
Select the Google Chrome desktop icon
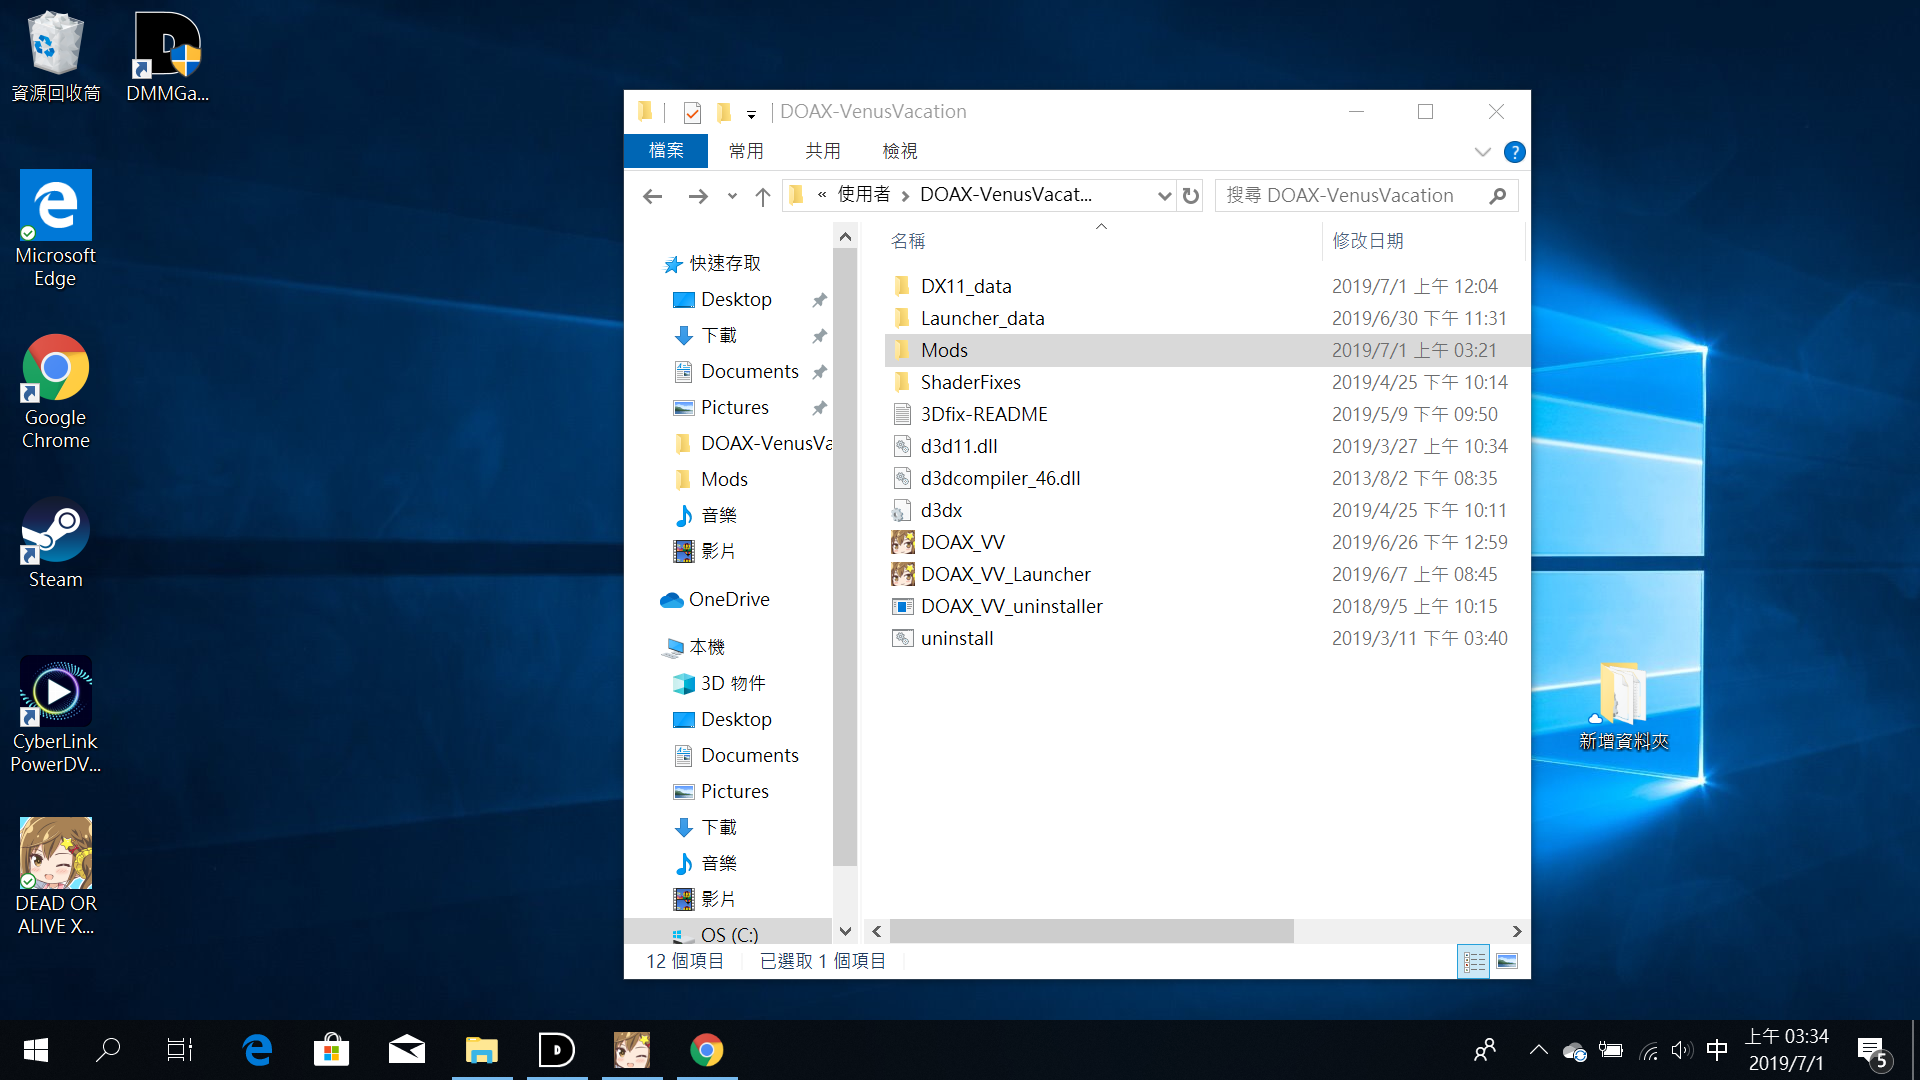pos(56,392)
